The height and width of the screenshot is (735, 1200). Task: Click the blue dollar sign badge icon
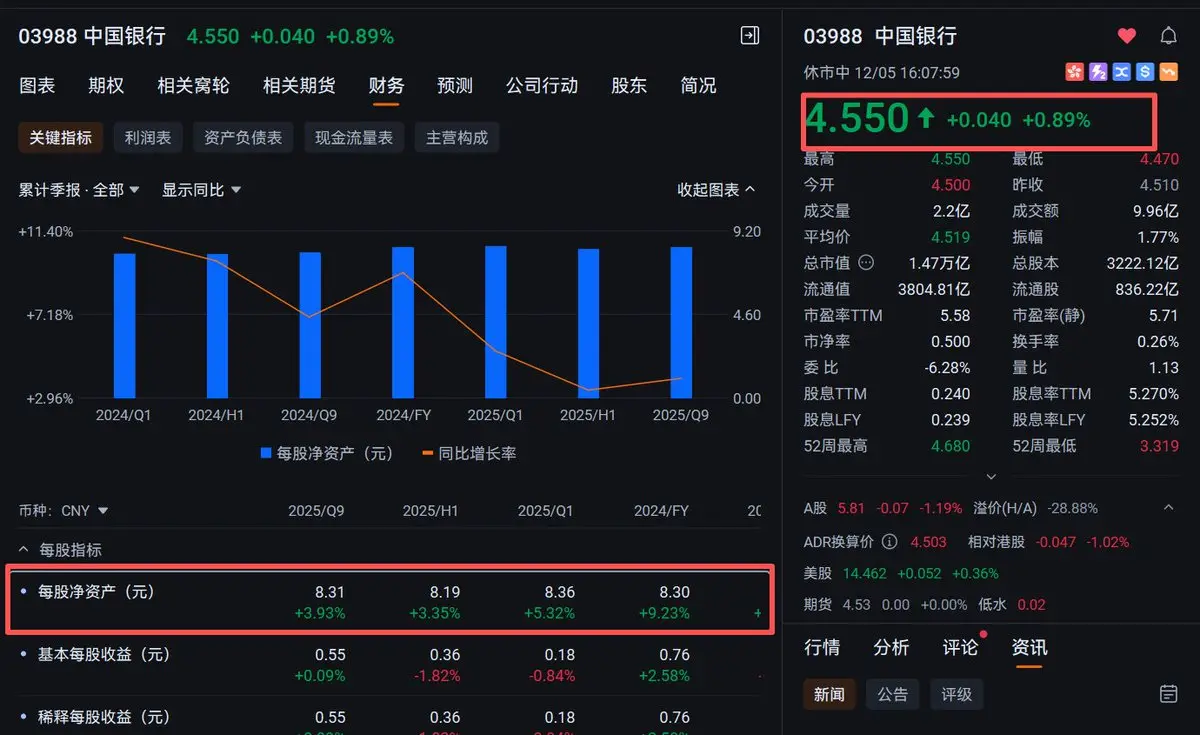tap(1144, 72)
